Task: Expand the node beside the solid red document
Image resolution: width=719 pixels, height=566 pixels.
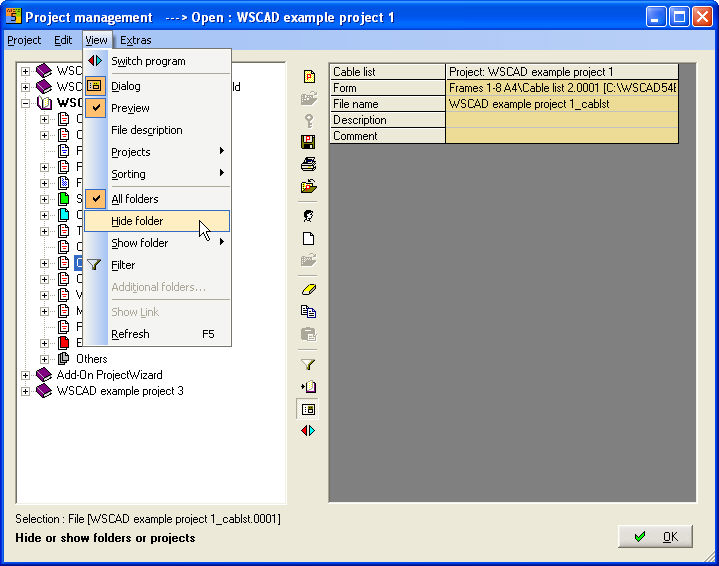Action: [44, 343]
